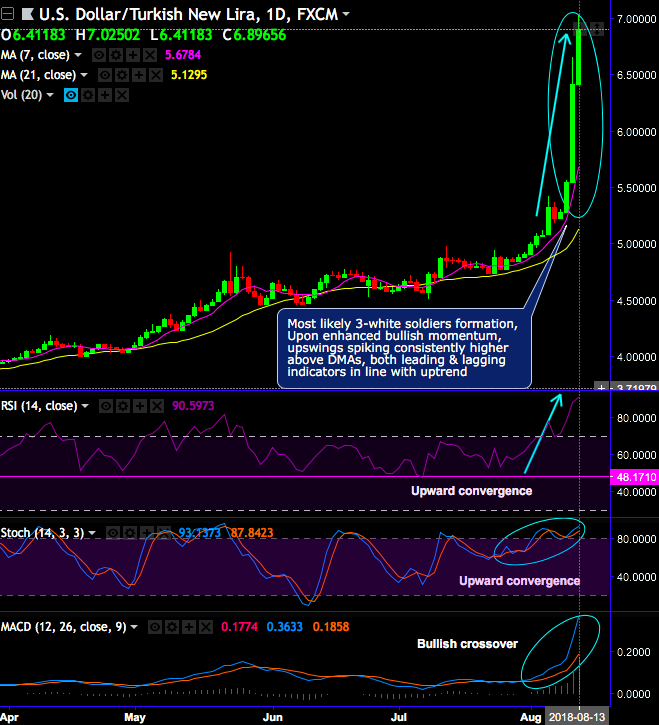
Task: Click the MACD value 0.1858
Action: 331,627
